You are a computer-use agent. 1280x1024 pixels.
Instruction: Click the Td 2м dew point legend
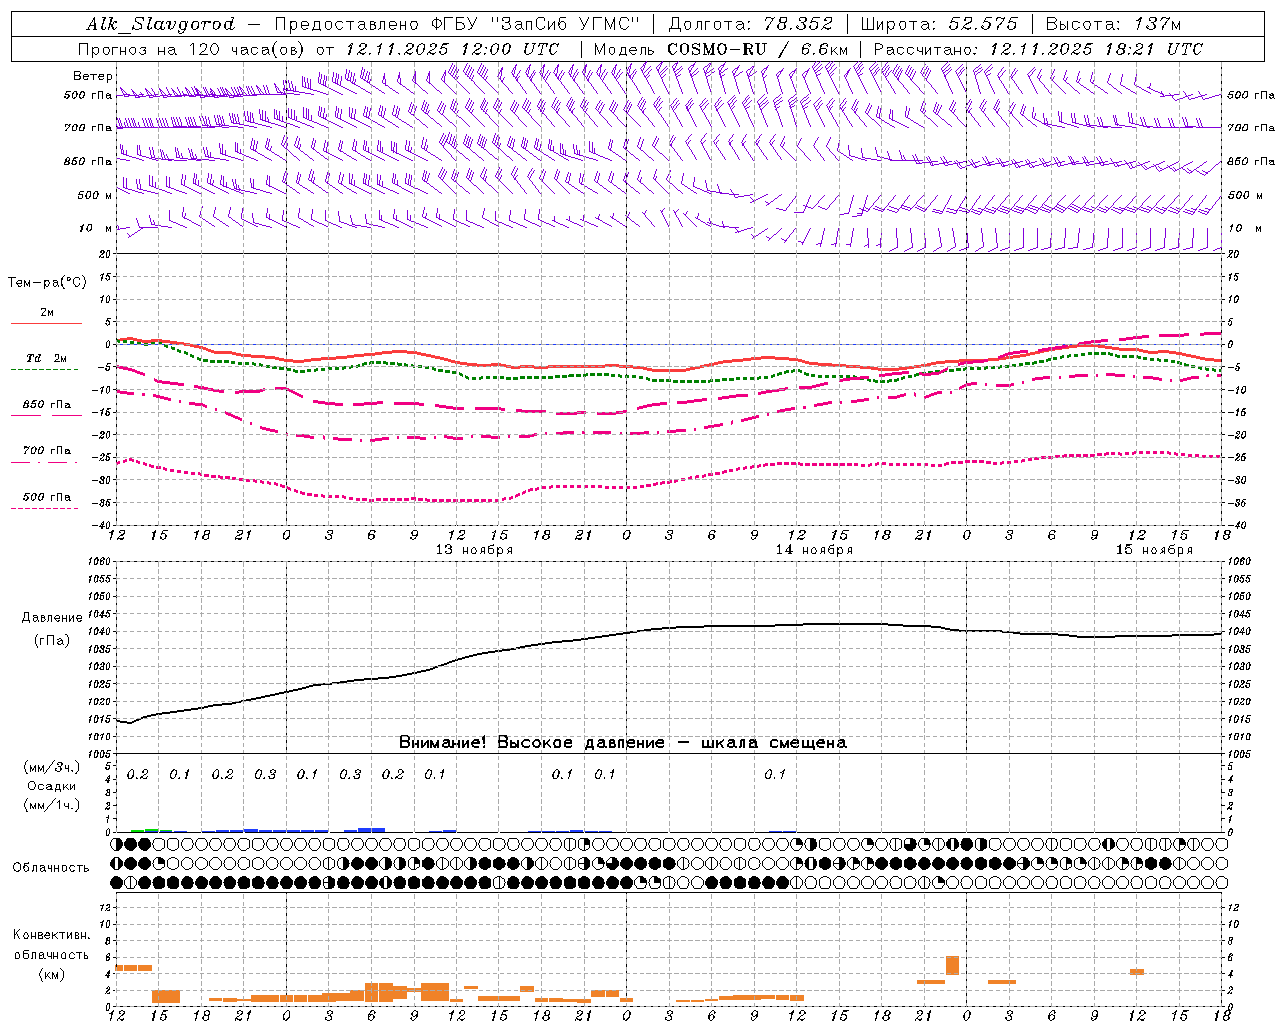(46, 363)
